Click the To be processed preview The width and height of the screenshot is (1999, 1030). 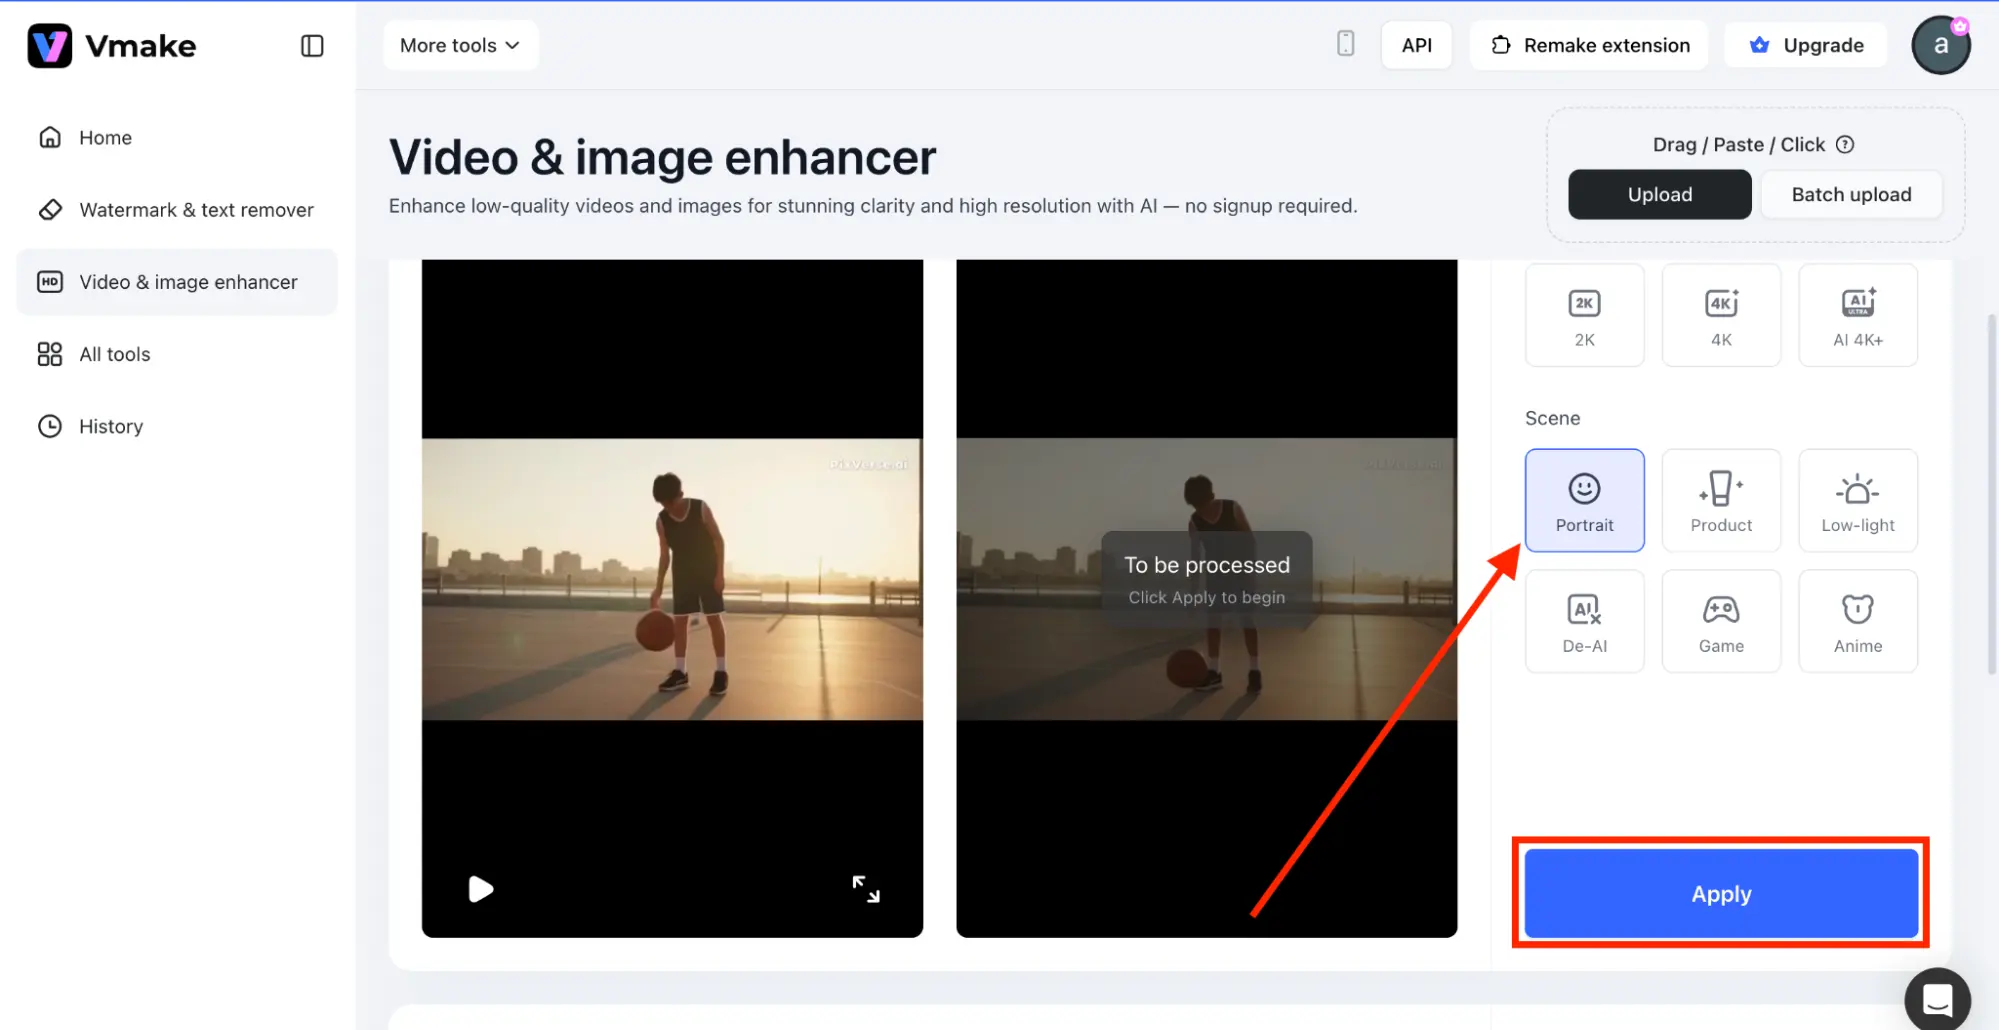click(1206, 579)
